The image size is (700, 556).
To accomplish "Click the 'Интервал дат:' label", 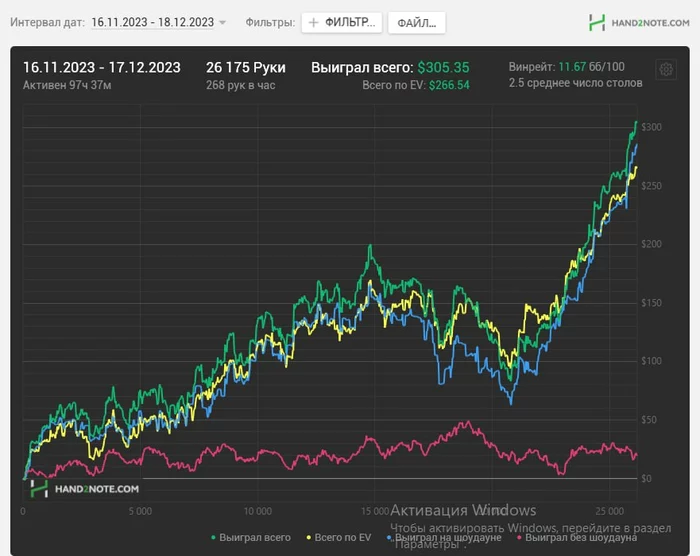I will [x=47, y=22].
